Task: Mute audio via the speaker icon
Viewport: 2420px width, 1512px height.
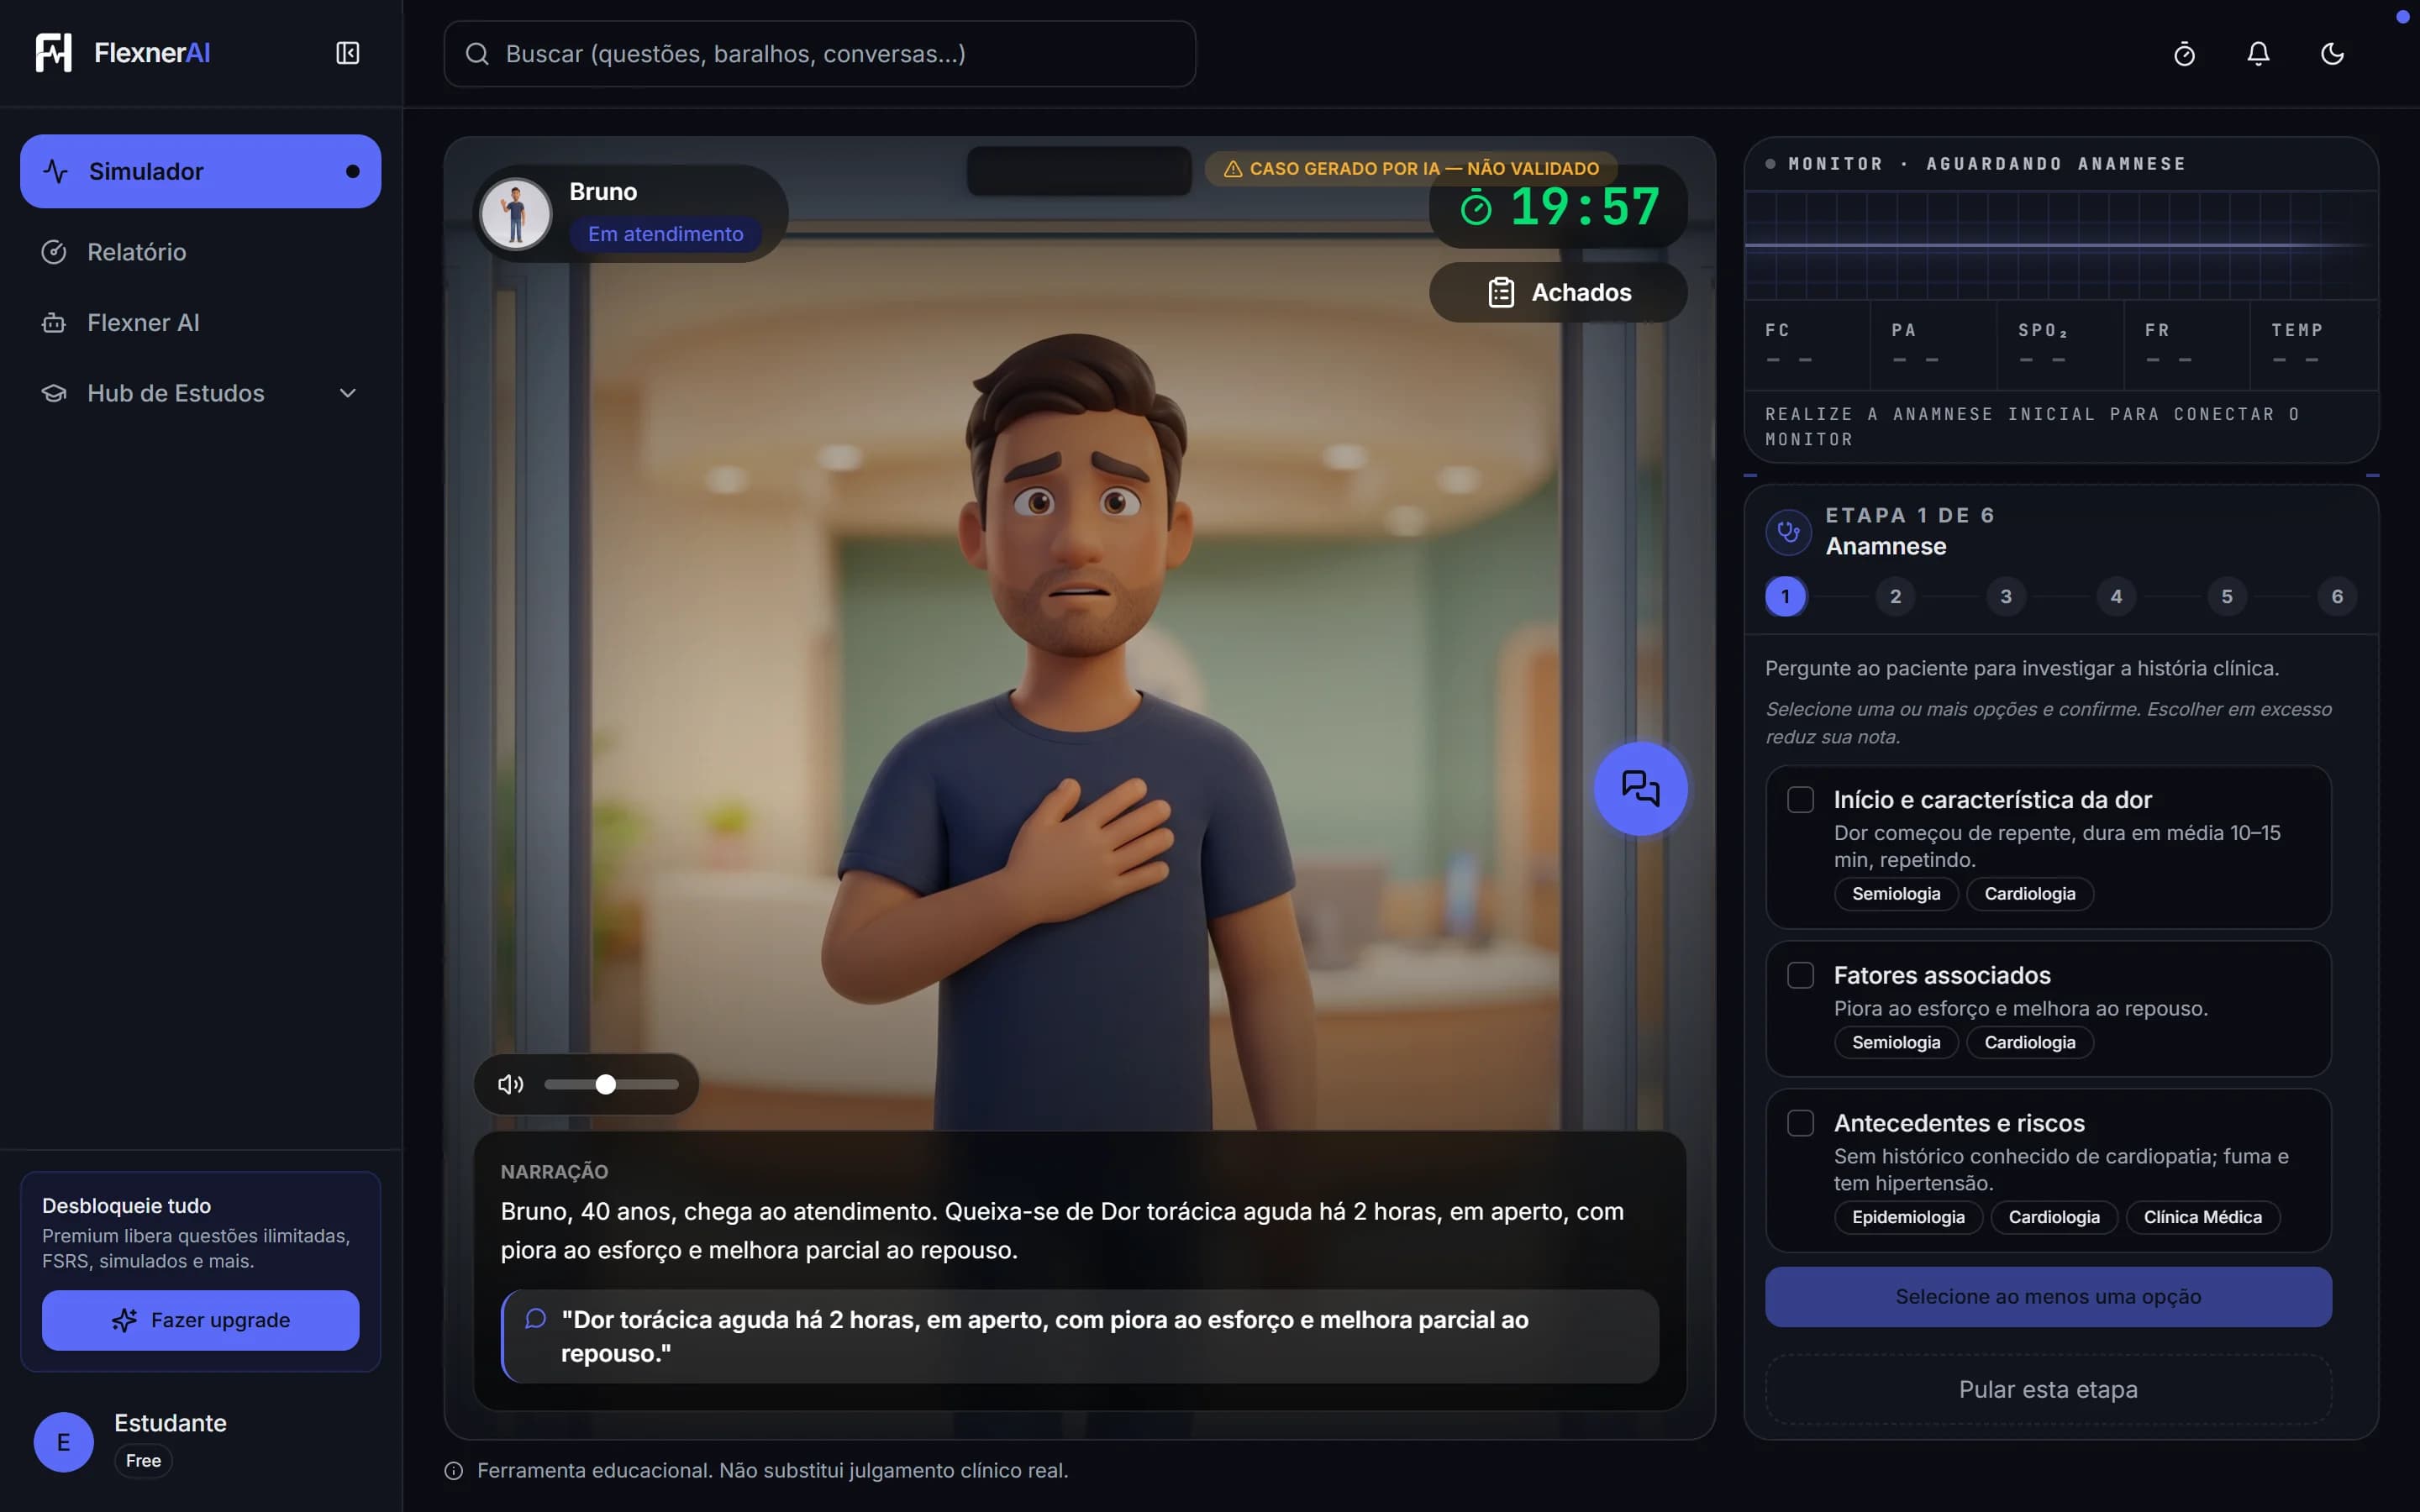Action: click(x=510, y=1084)
